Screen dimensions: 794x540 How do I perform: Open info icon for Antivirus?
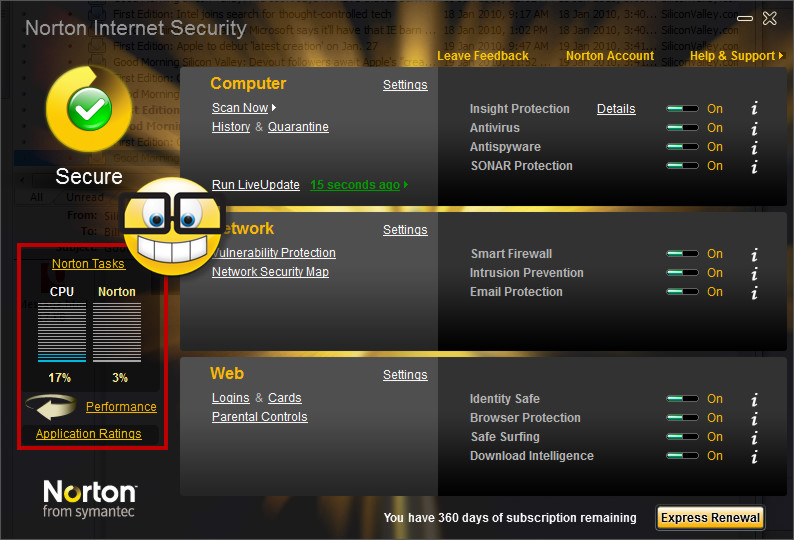coord(754,128)
